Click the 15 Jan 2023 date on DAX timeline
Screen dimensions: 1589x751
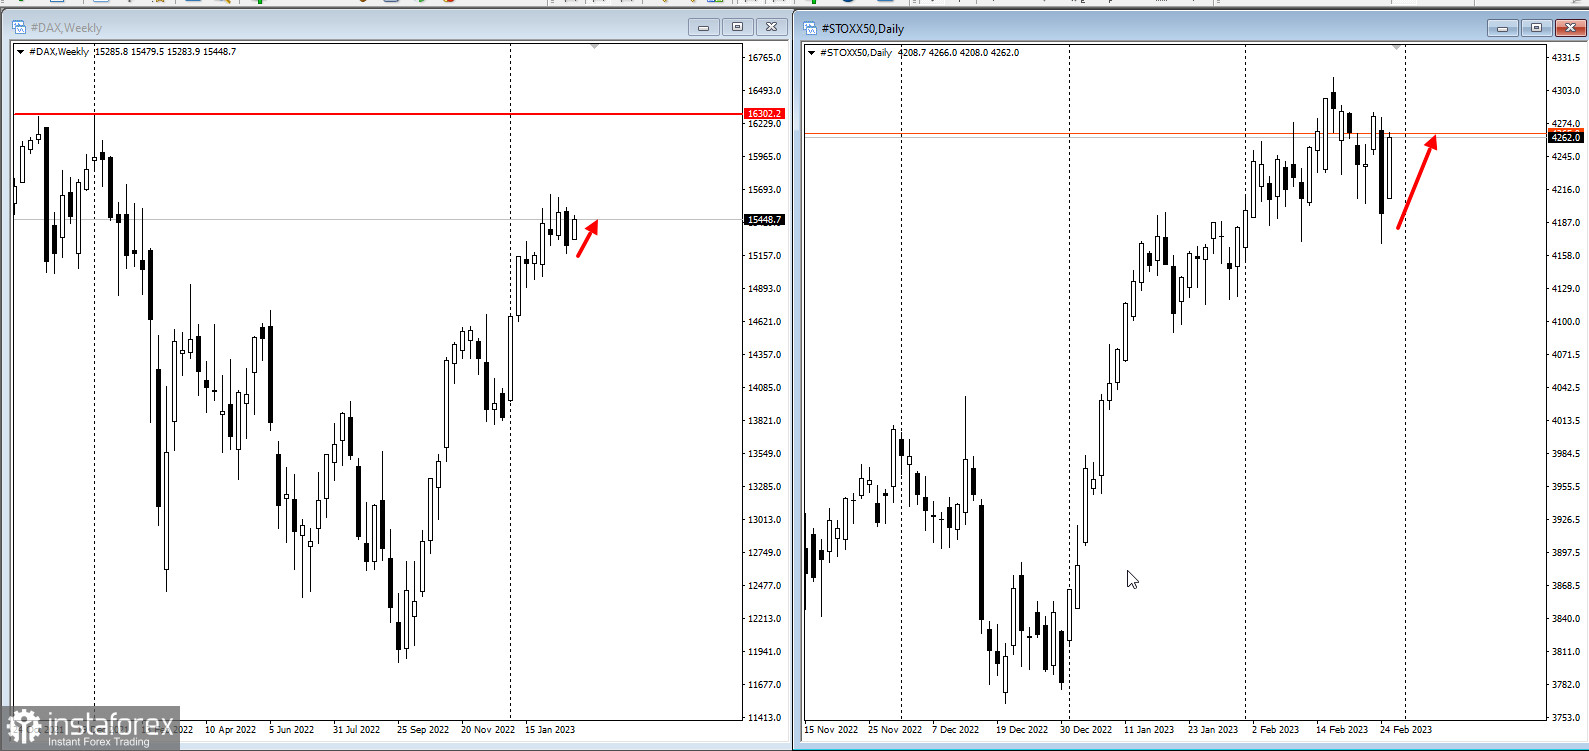coord(550,730)
